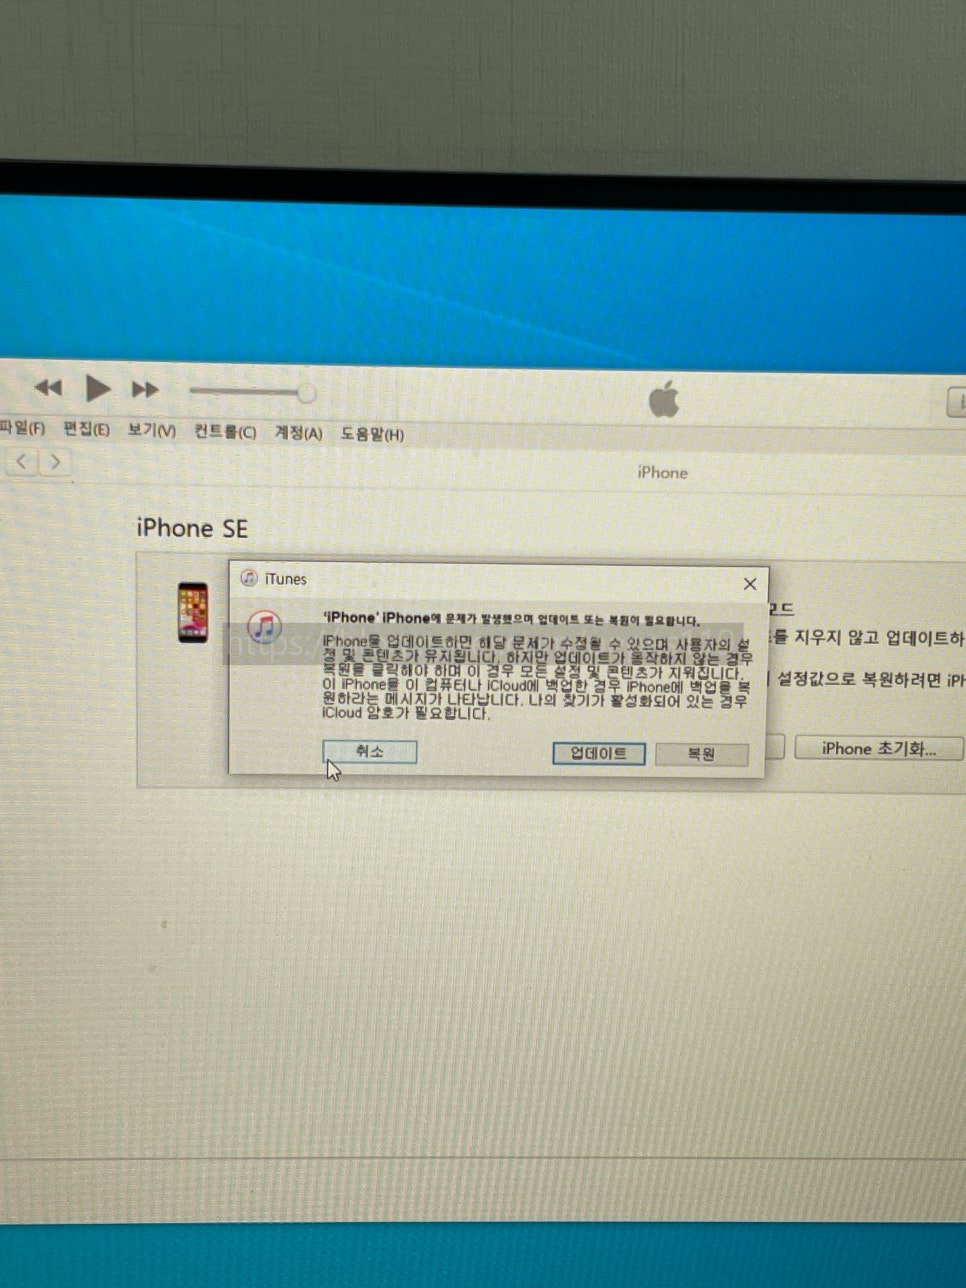
Task: Skip forward with the fast-forward button
Action: (145, 389)
